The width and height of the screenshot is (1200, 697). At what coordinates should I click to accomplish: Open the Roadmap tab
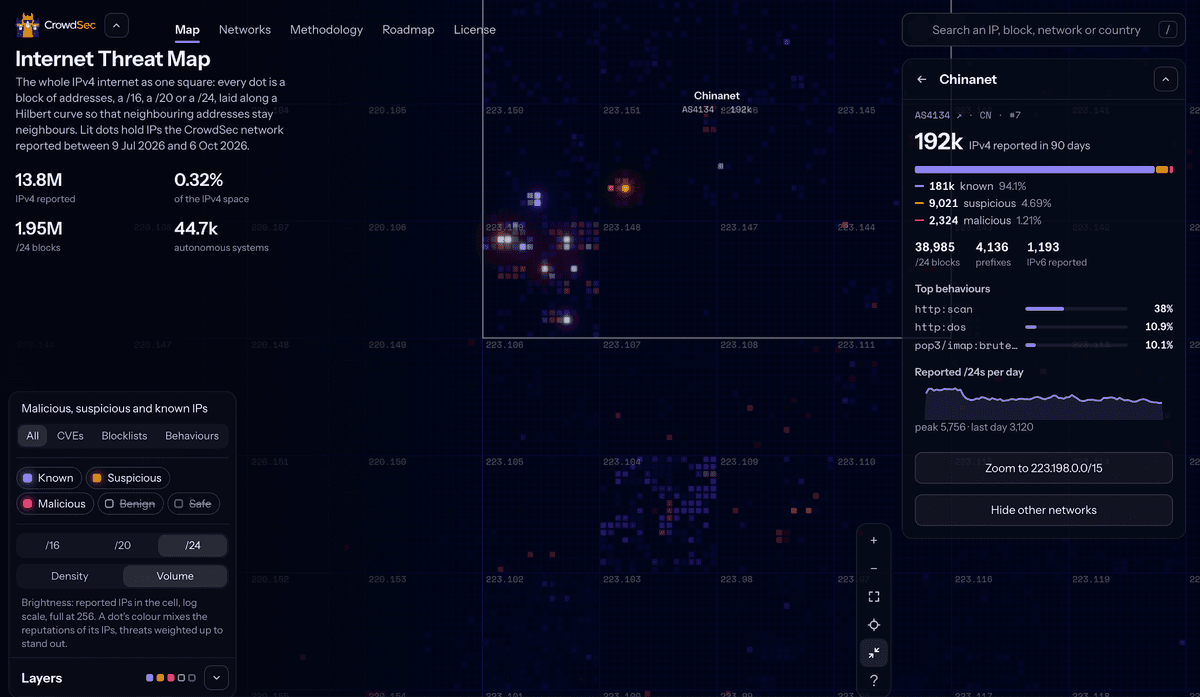[408, 29]
